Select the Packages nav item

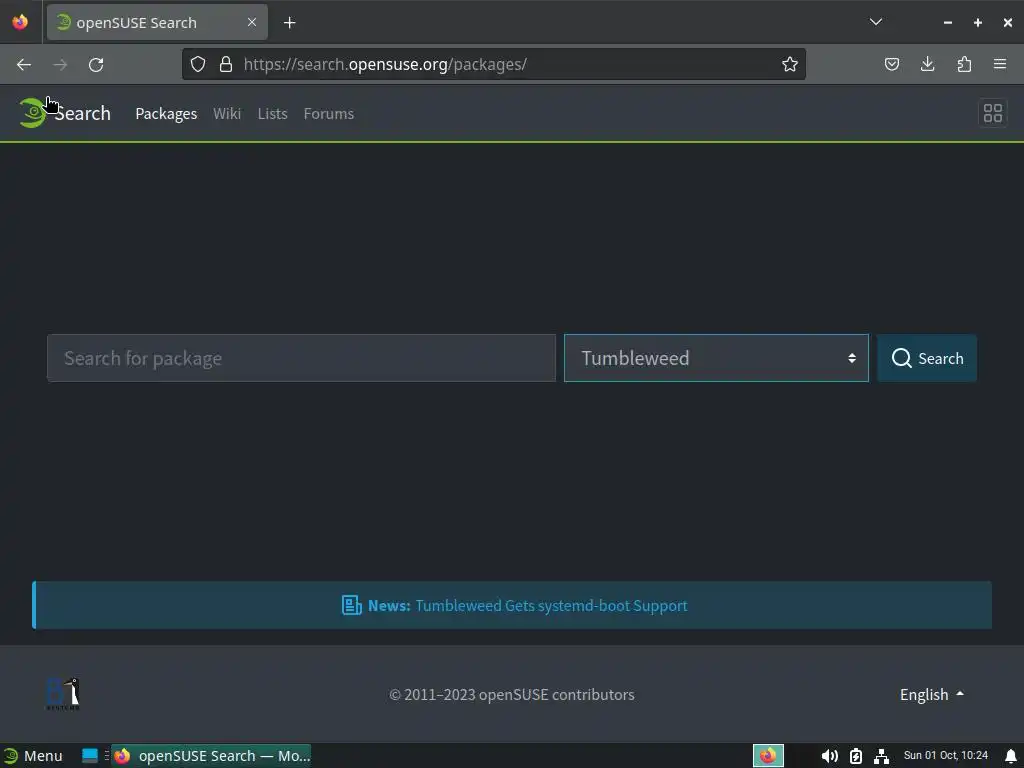click(166, 114)
